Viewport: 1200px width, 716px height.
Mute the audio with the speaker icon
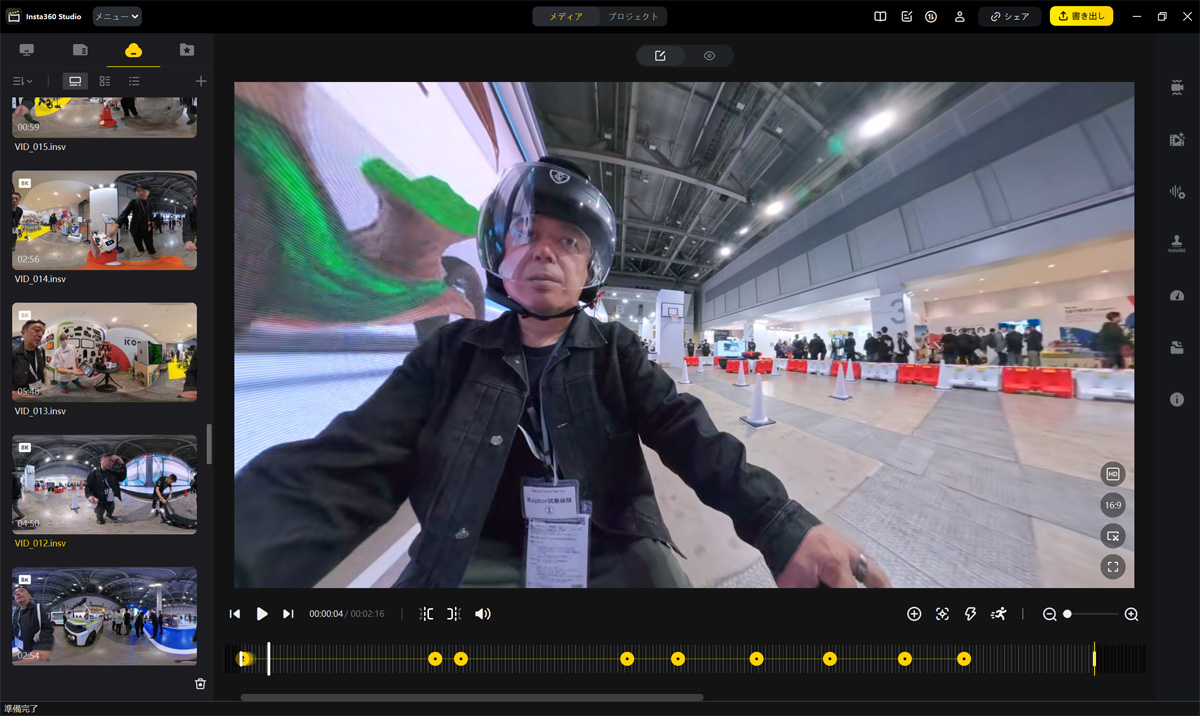pyautogui.click(x=483, y=614)
